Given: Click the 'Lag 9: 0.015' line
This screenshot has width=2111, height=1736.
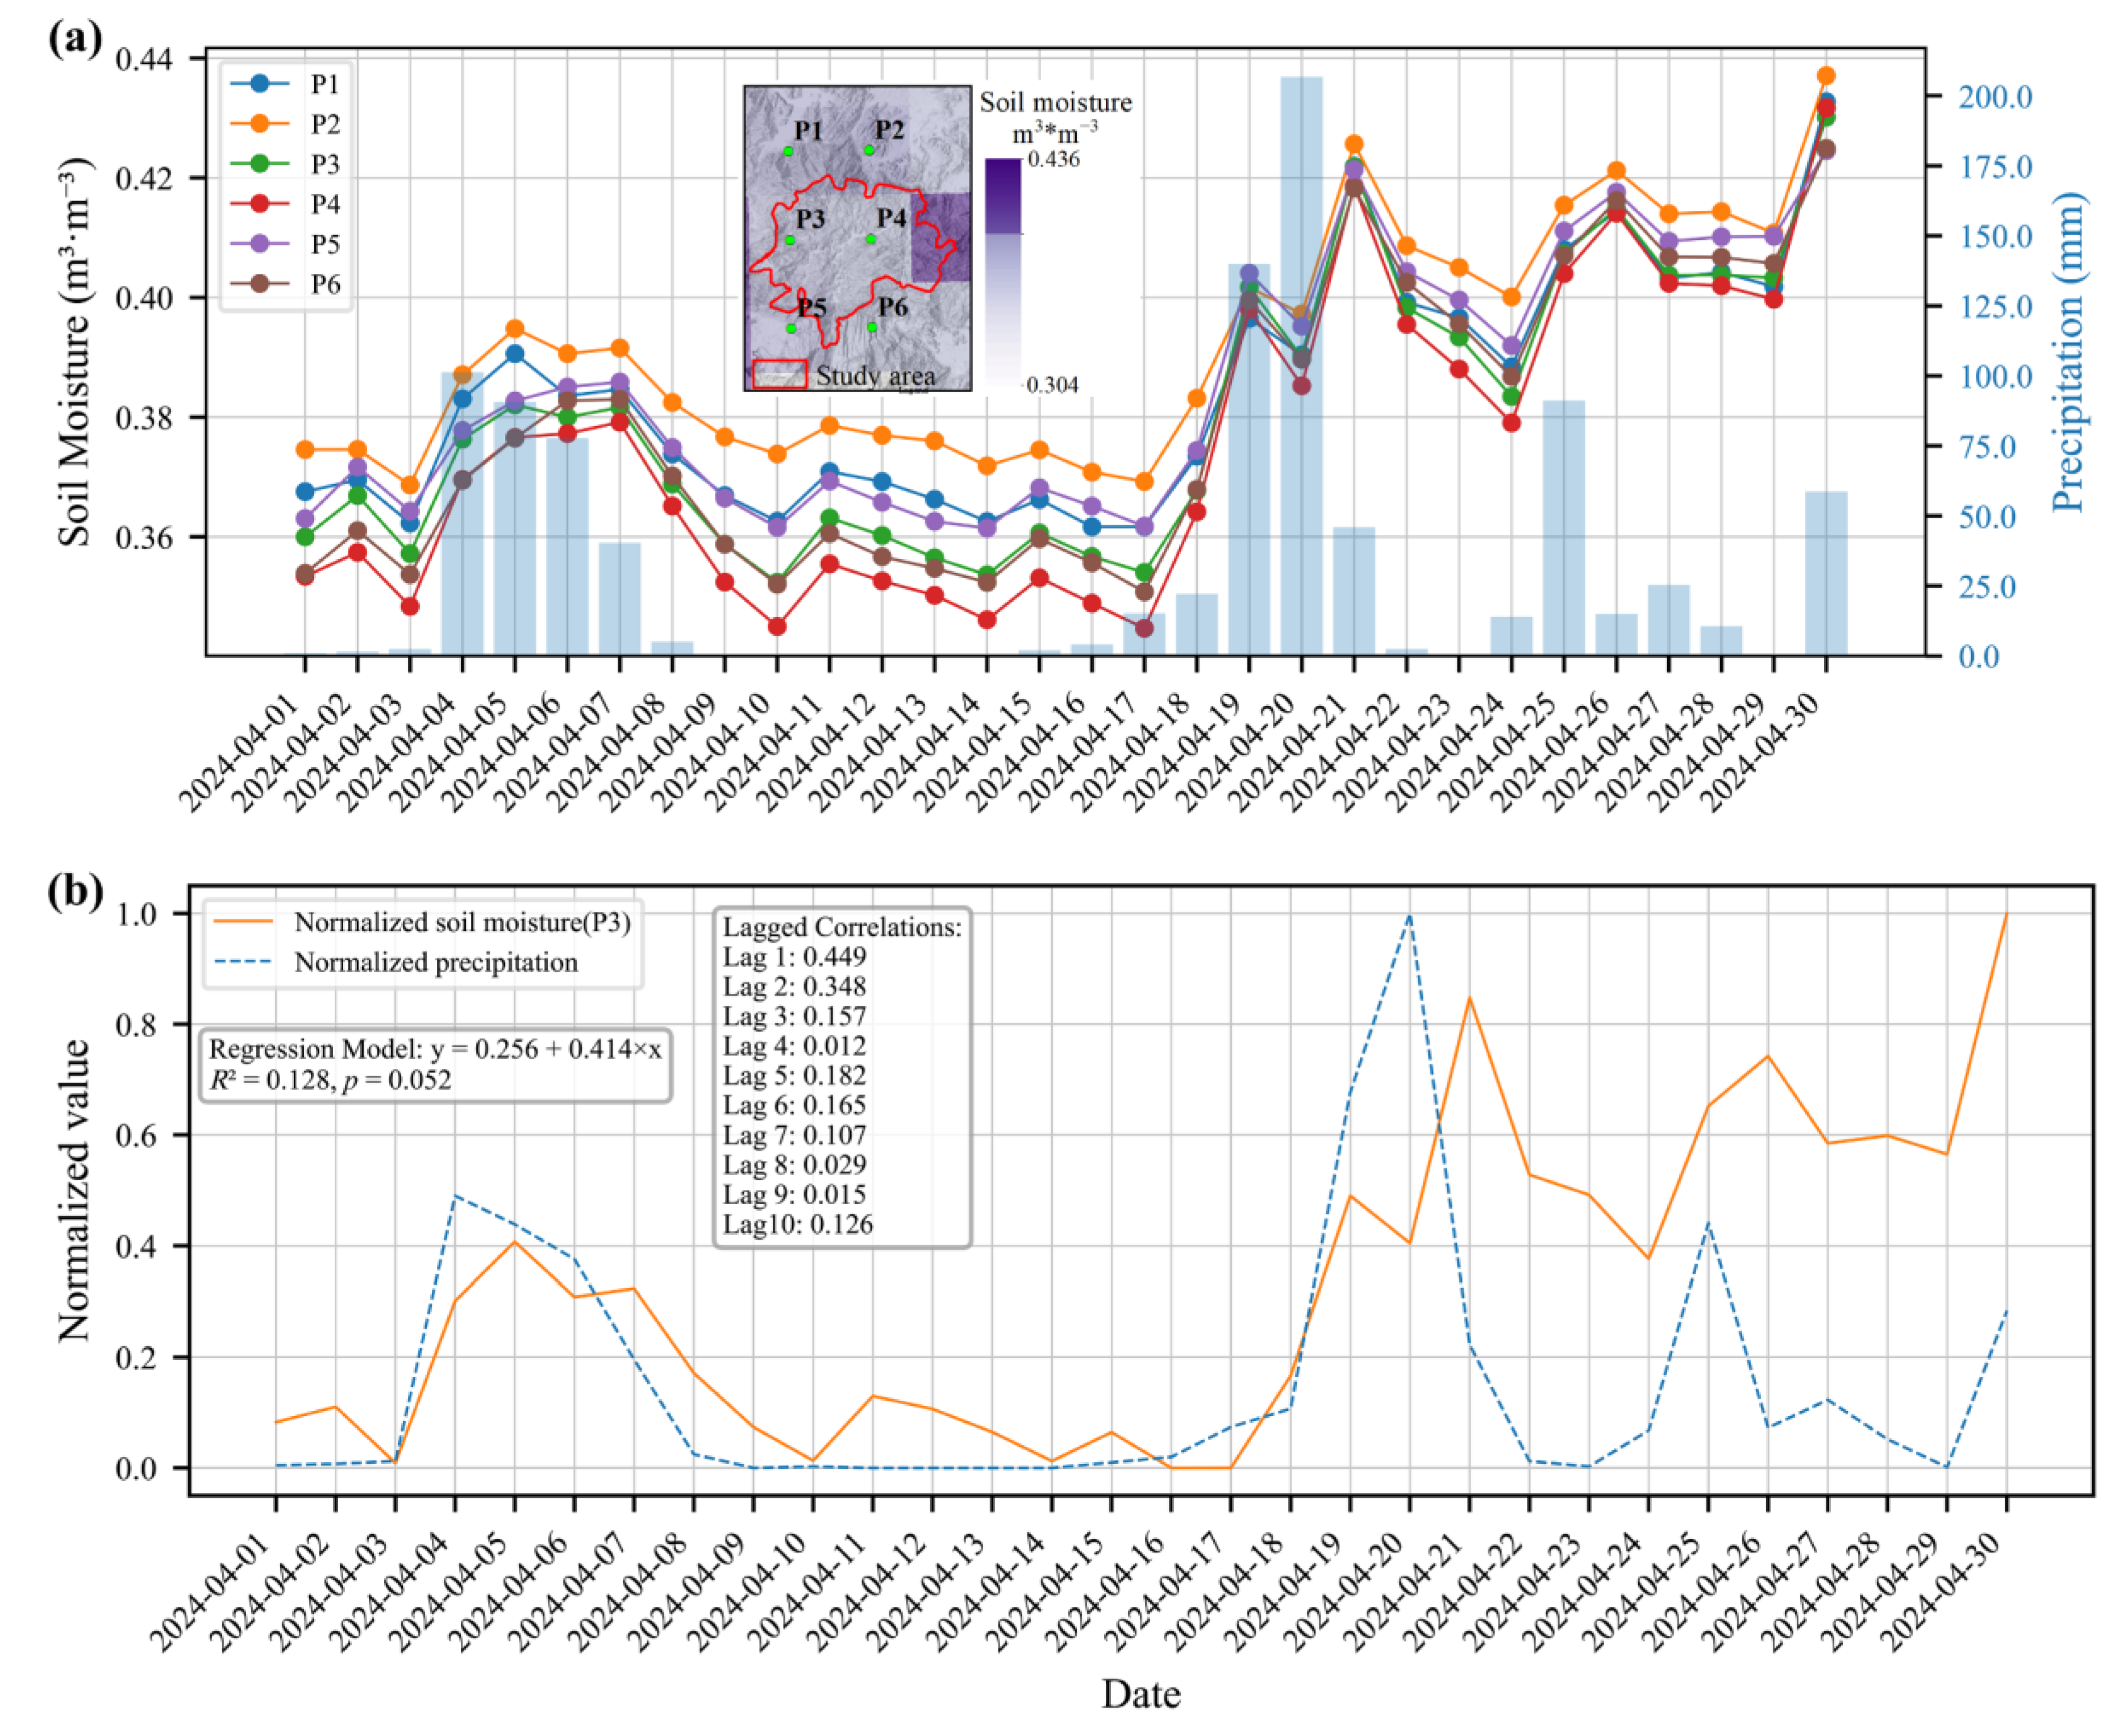Looking at the screenshot, I should click(795, 1195).
